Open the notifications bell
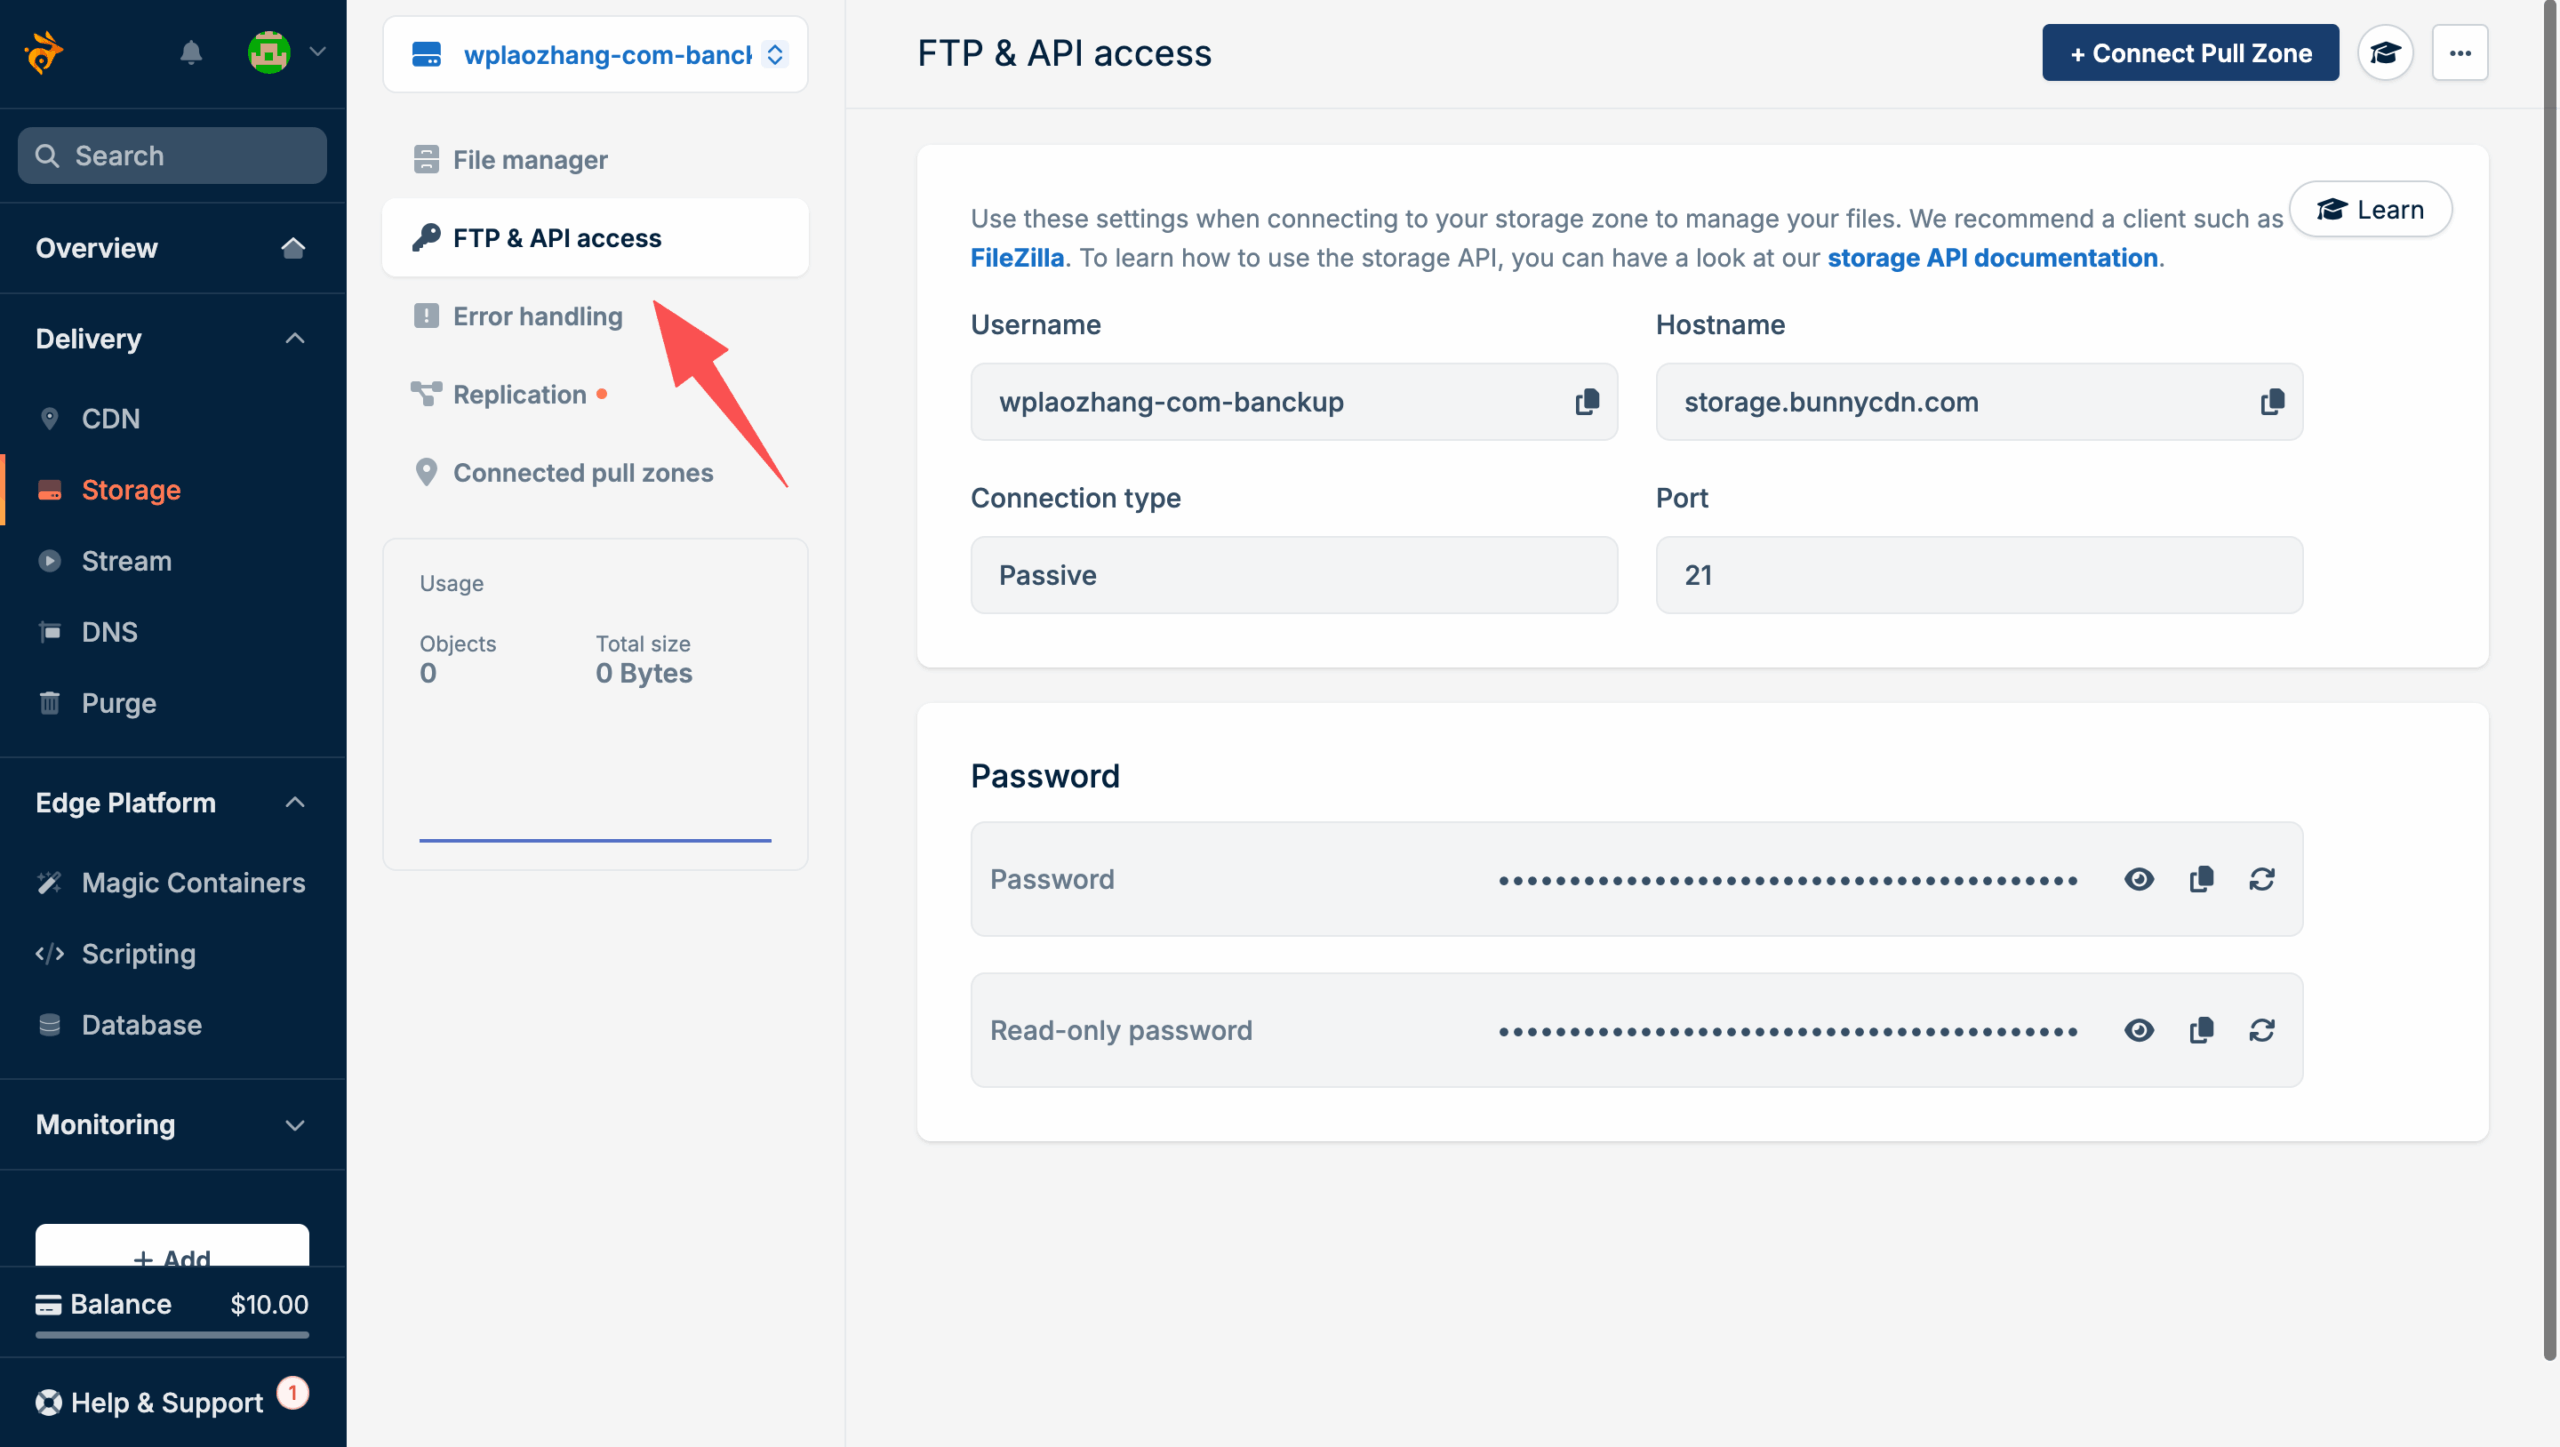This screenshot has height=1447, width=2560. click(191, 52)
